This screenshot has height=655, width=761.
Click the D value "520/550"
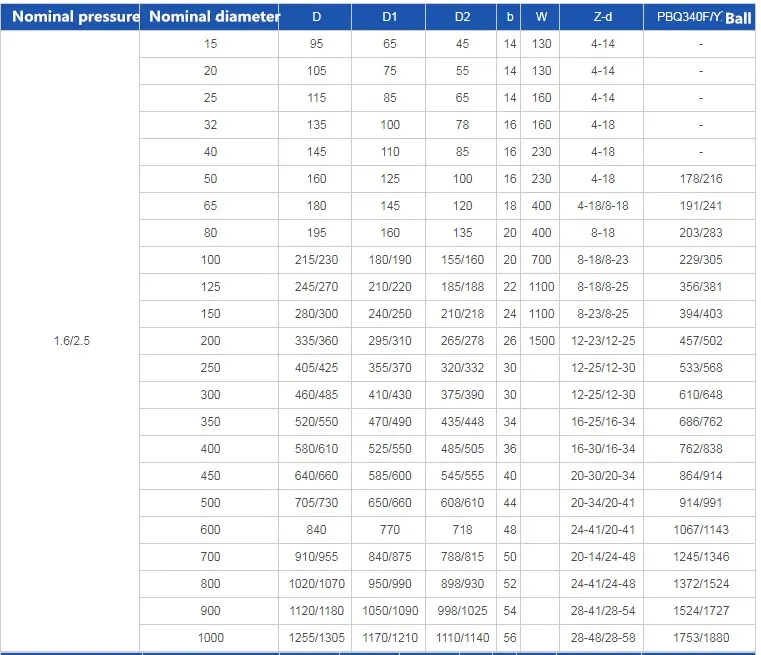coord(316,422)
